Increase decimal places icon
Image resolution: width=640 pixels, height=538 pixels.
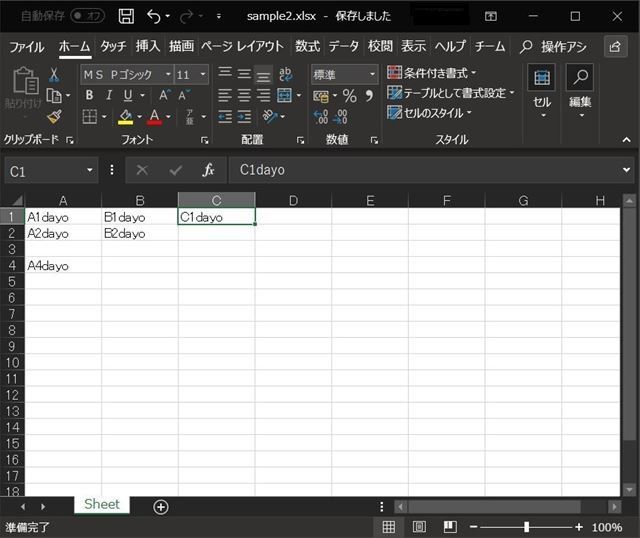coord(321,117)
